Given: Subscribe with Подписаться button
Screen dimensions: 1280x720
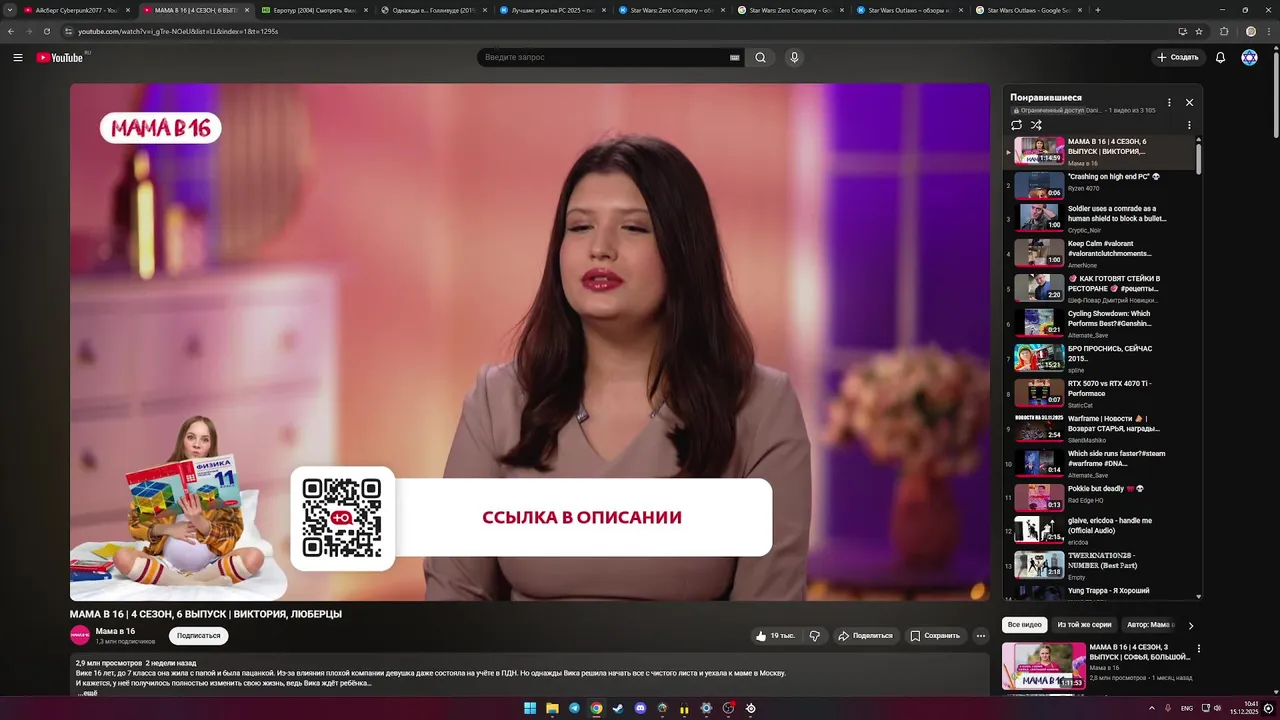Looking at the screenshot, I should [199, 636].
